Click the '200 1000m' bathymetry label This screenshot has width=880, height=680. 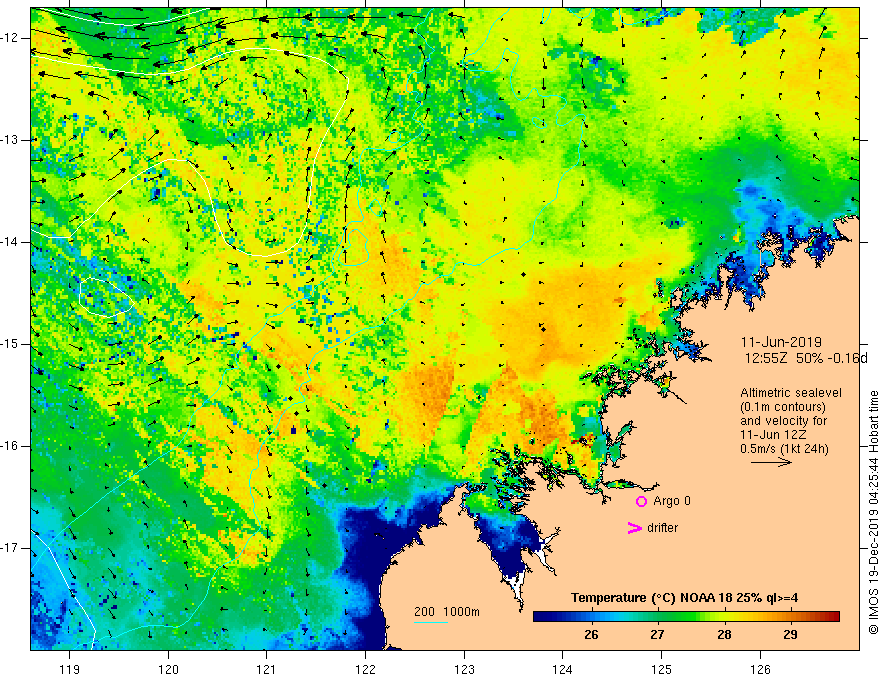click(x=447, y=612)
